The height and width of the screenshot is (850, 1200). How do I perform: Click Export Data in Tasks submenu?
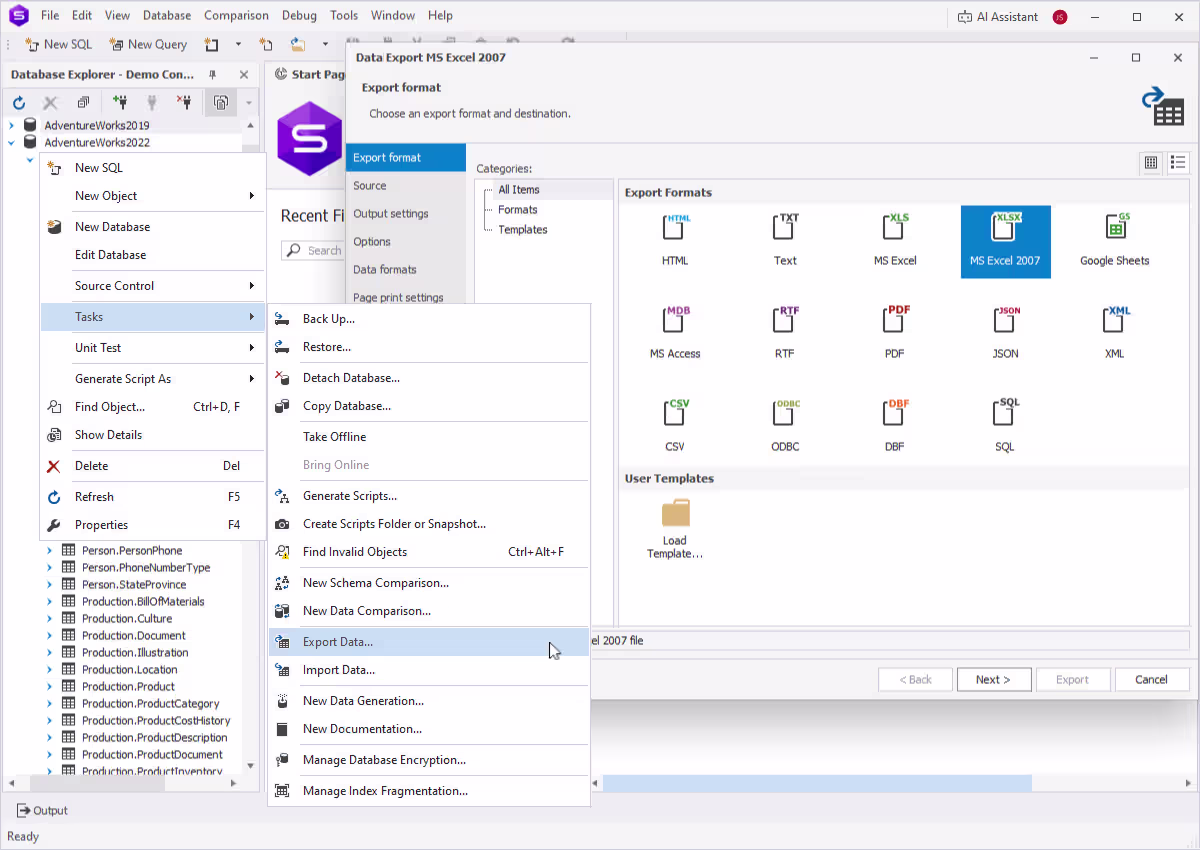[429, 642]
